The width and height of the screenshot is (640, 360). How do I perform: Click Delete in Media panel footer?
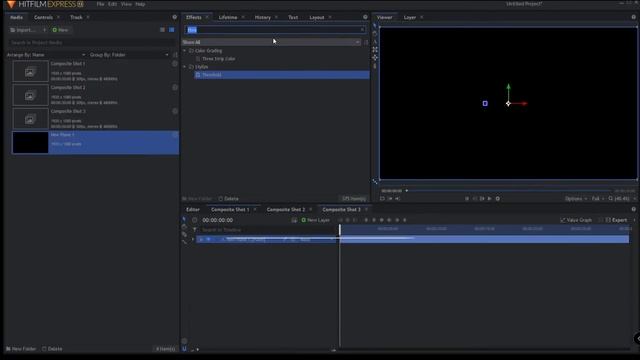(x=52, y=349)
